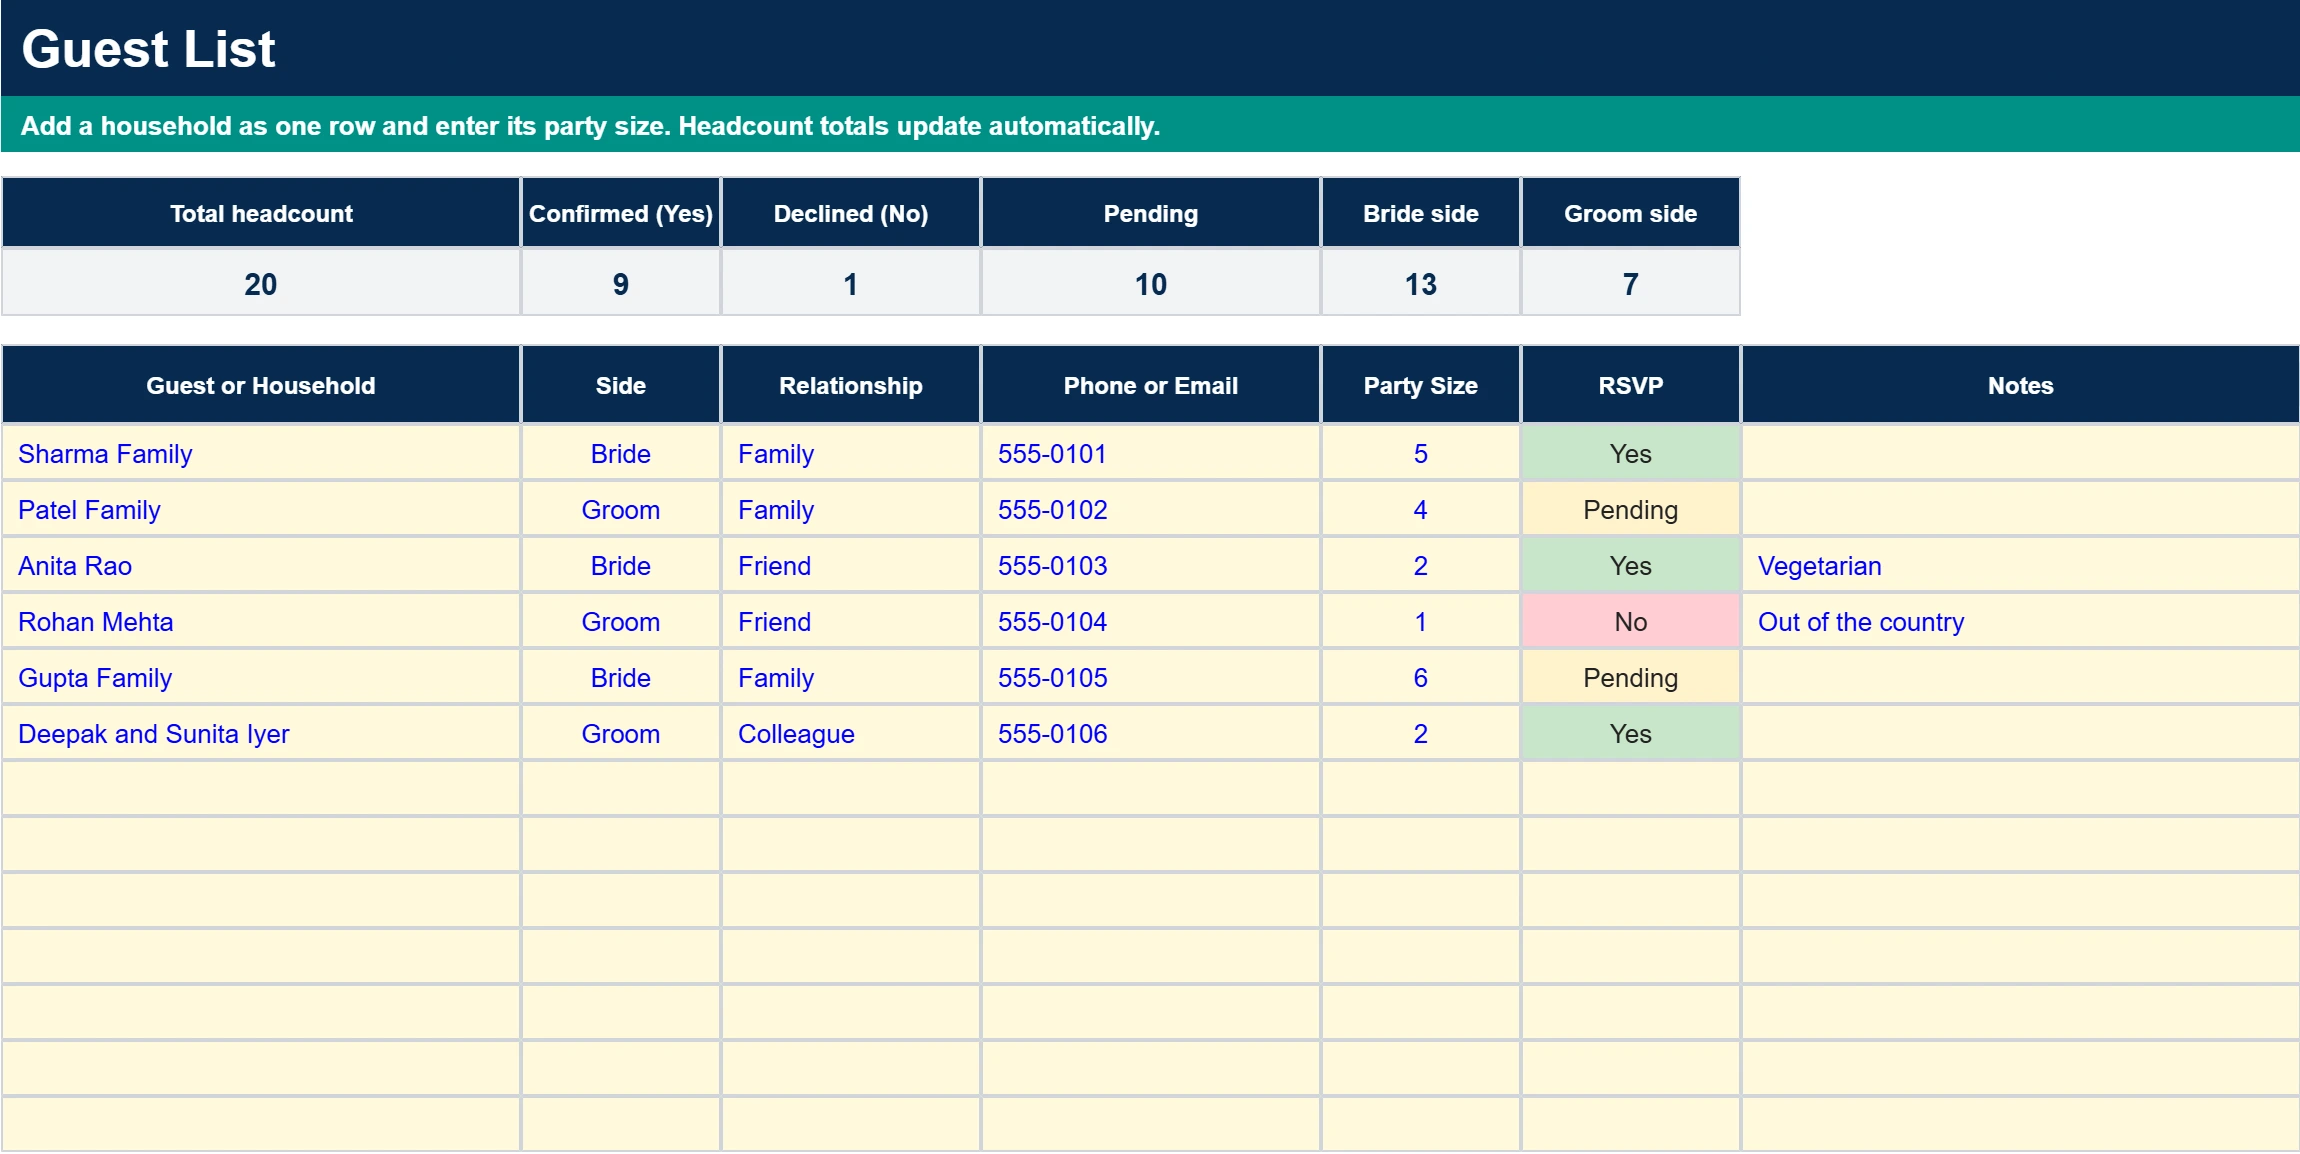The width and height of the screenshot is (2300, 1154).
Task: Click the Patel Family name cell
Action: [261, 509]
